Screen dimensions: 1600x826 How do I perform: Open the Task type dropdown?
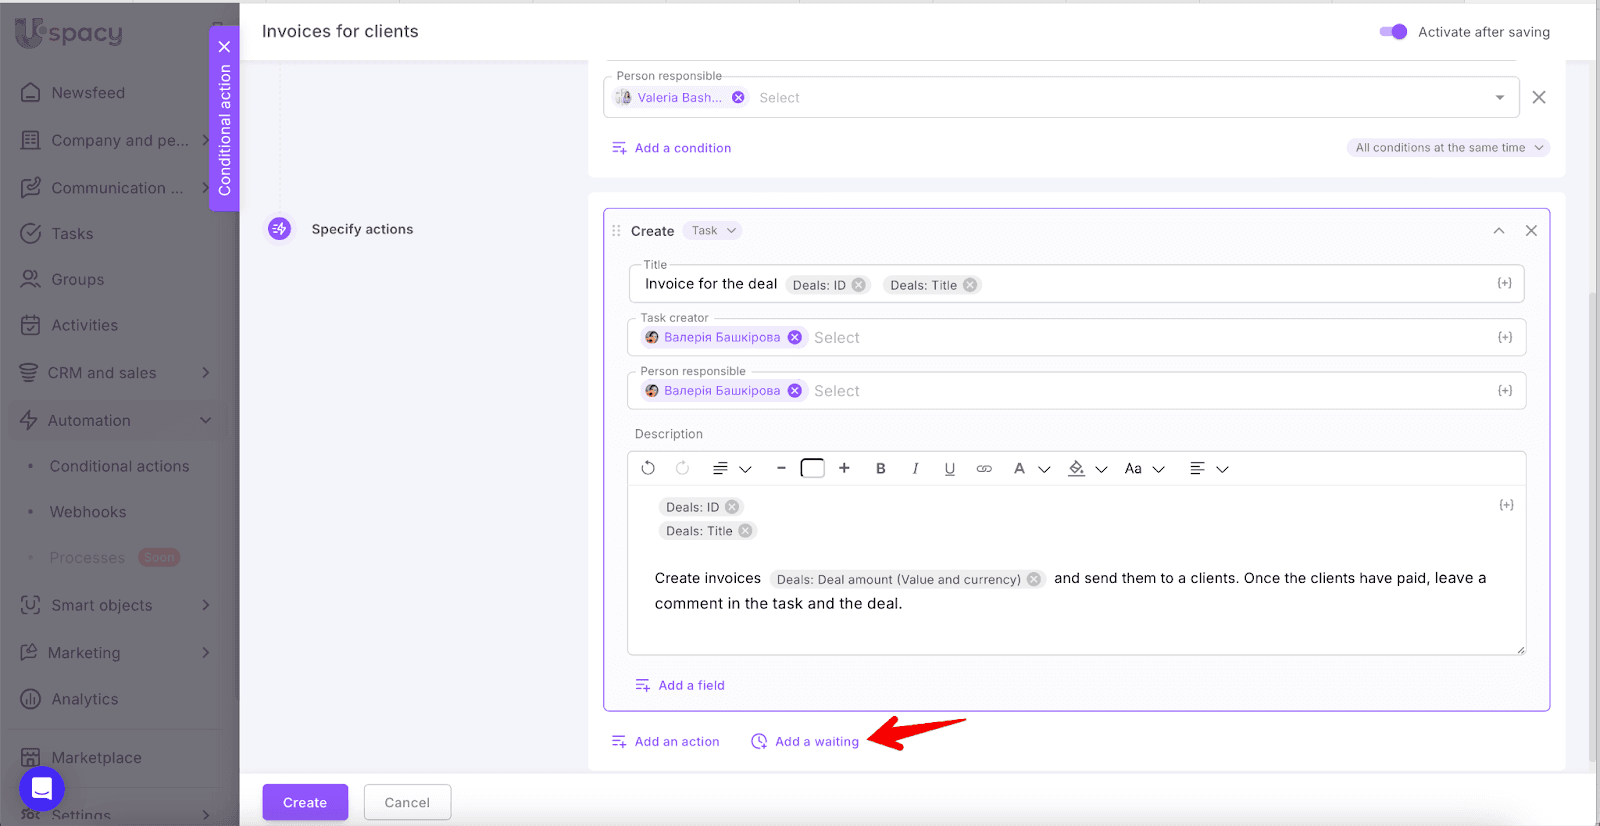click(713, 231)
